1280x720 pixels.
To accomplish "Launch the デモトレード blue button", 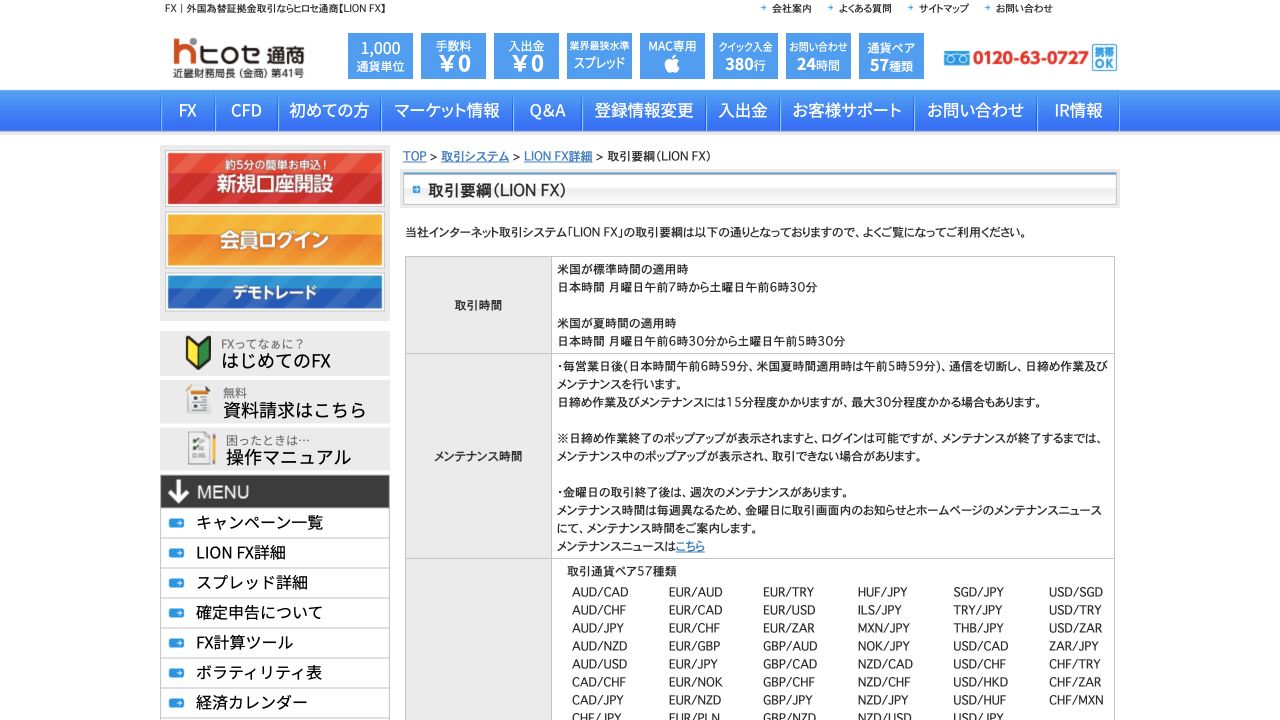I will click(275, 292).
